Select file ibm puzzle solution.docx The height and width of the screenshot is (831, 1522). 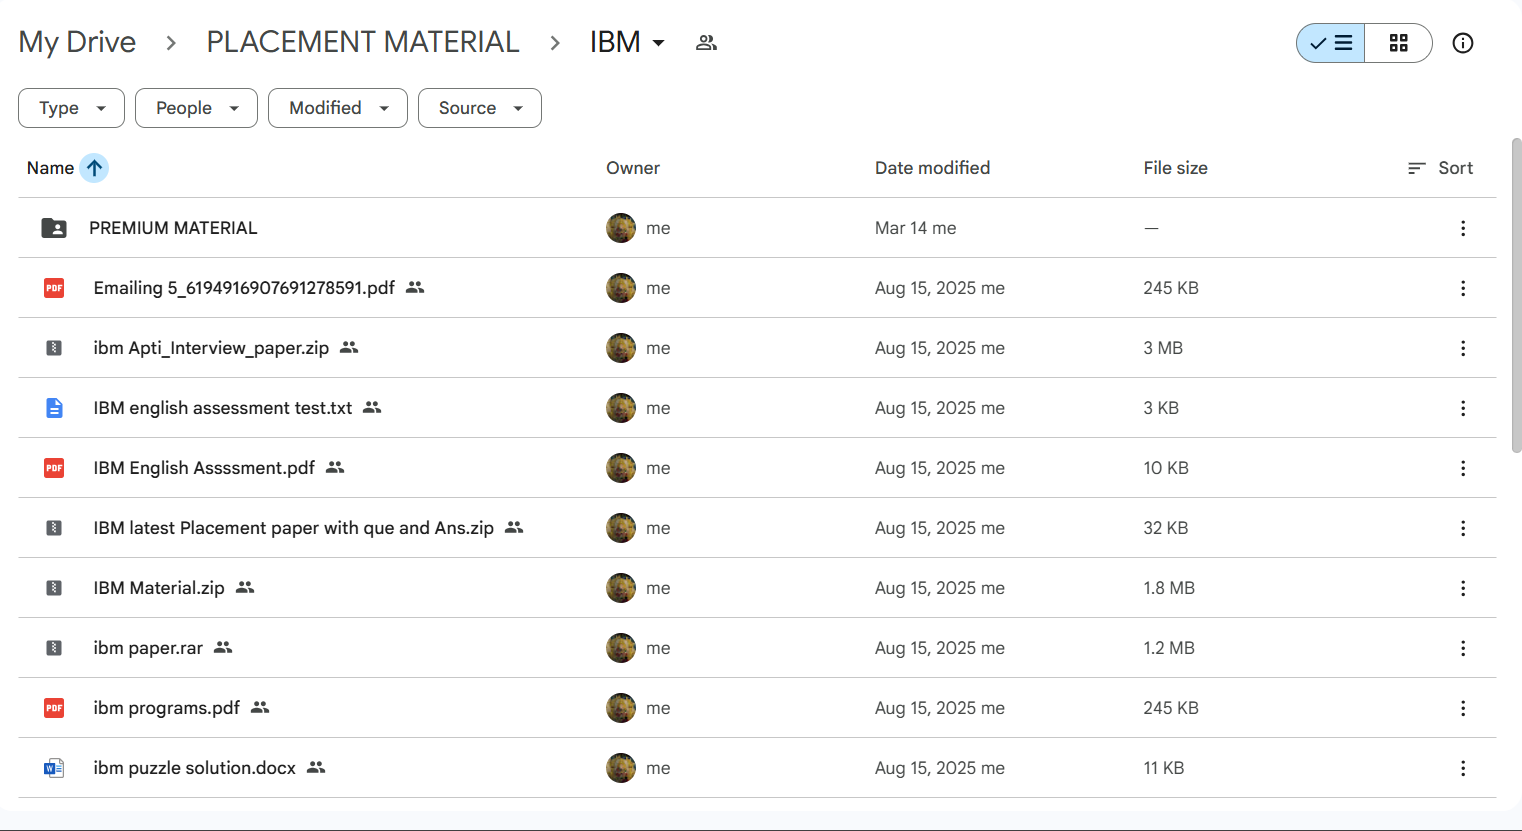[x=195, y=768]
